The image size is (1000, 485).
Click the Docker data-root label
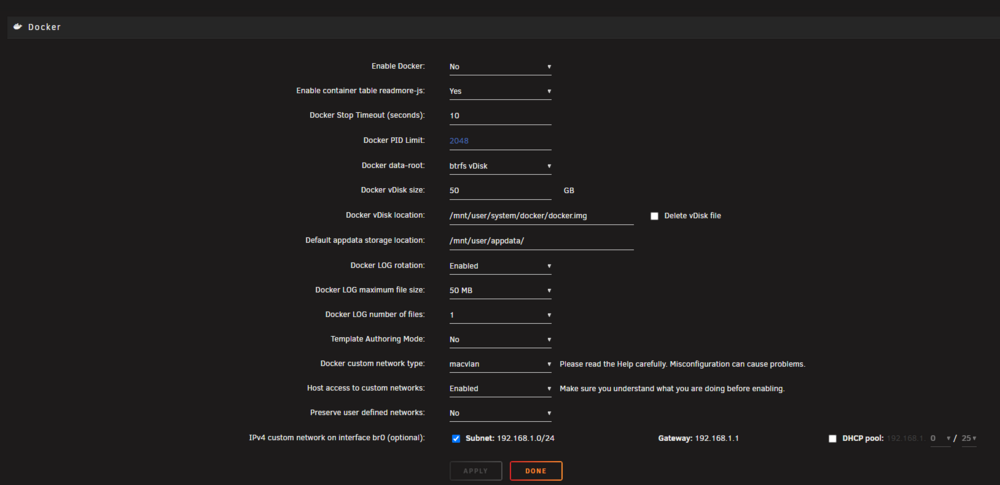[x=393, y=165]
